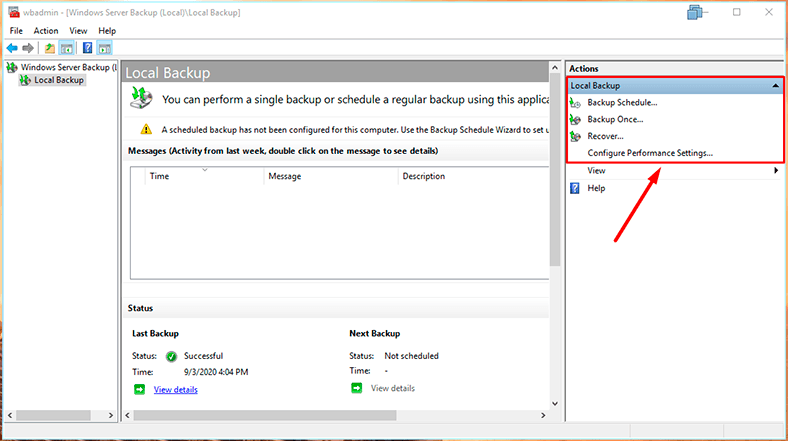Click center pane horizontal scrollbar right arrow
Viewport: 788px width, 441px height.
point(543,415)
